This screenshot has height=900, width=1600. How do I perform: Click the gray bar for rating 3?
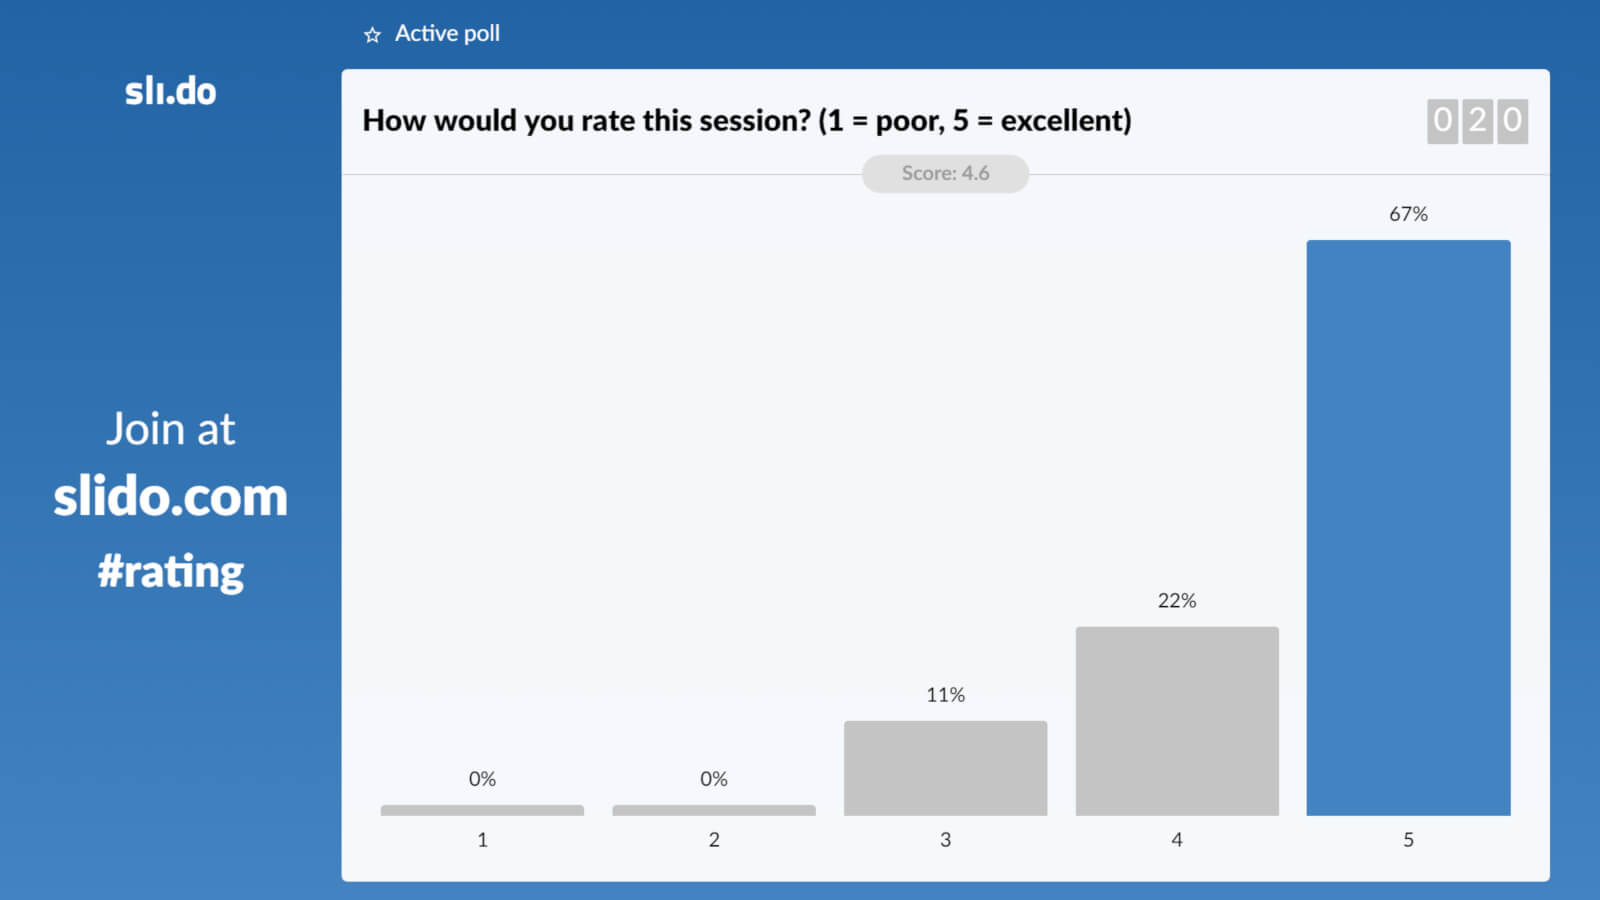click(x=945, y=767)
